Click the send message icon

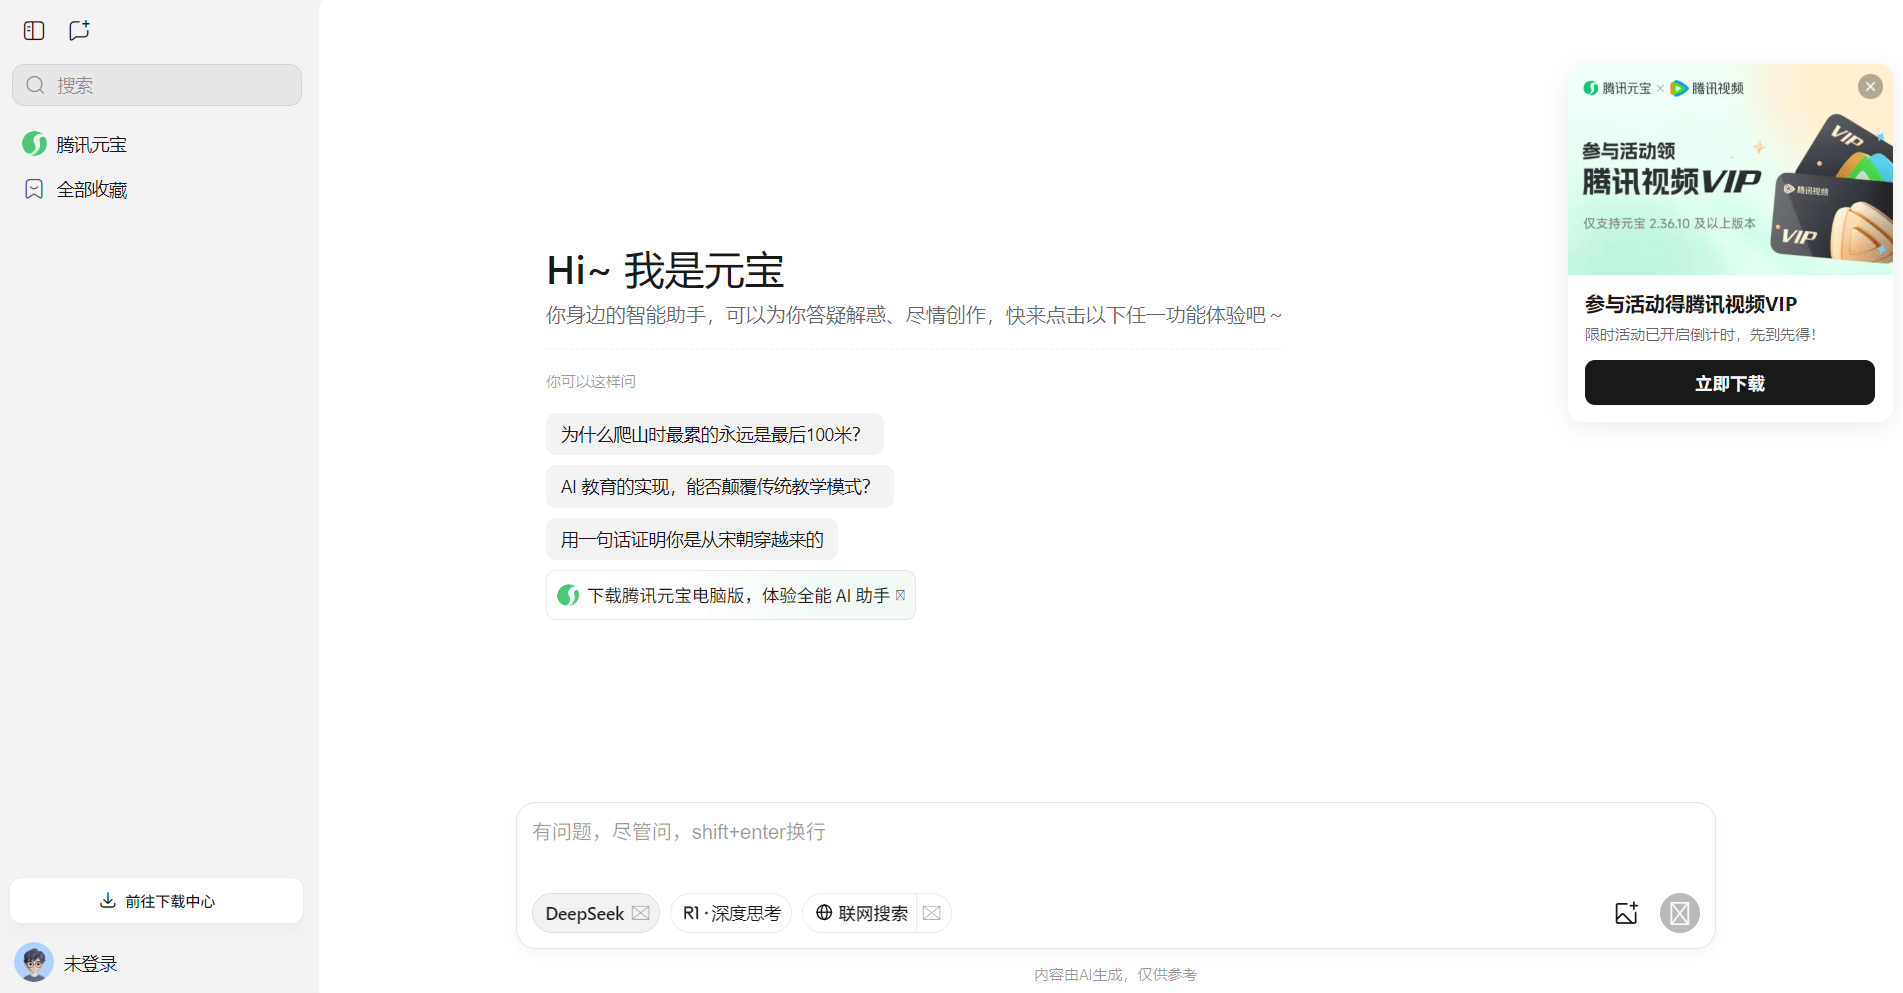pos(1680,913)
